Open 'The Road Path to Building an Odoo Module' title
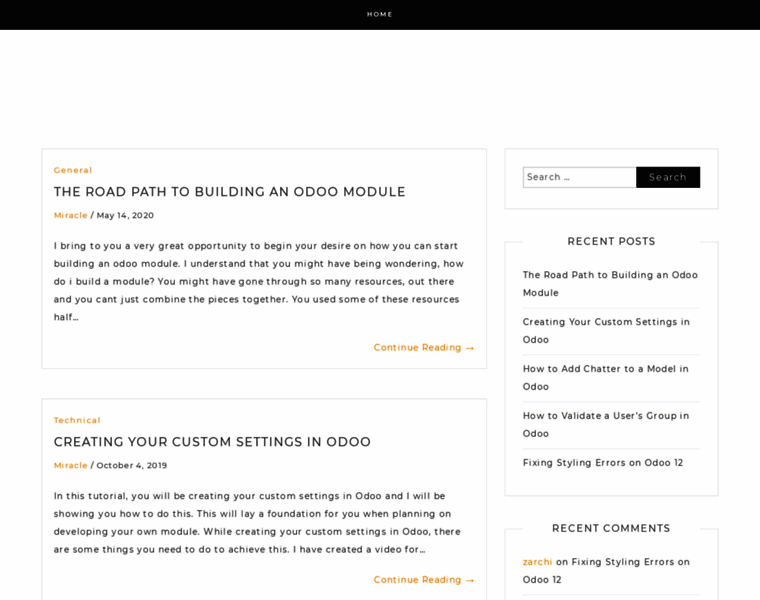 point(229,192)
